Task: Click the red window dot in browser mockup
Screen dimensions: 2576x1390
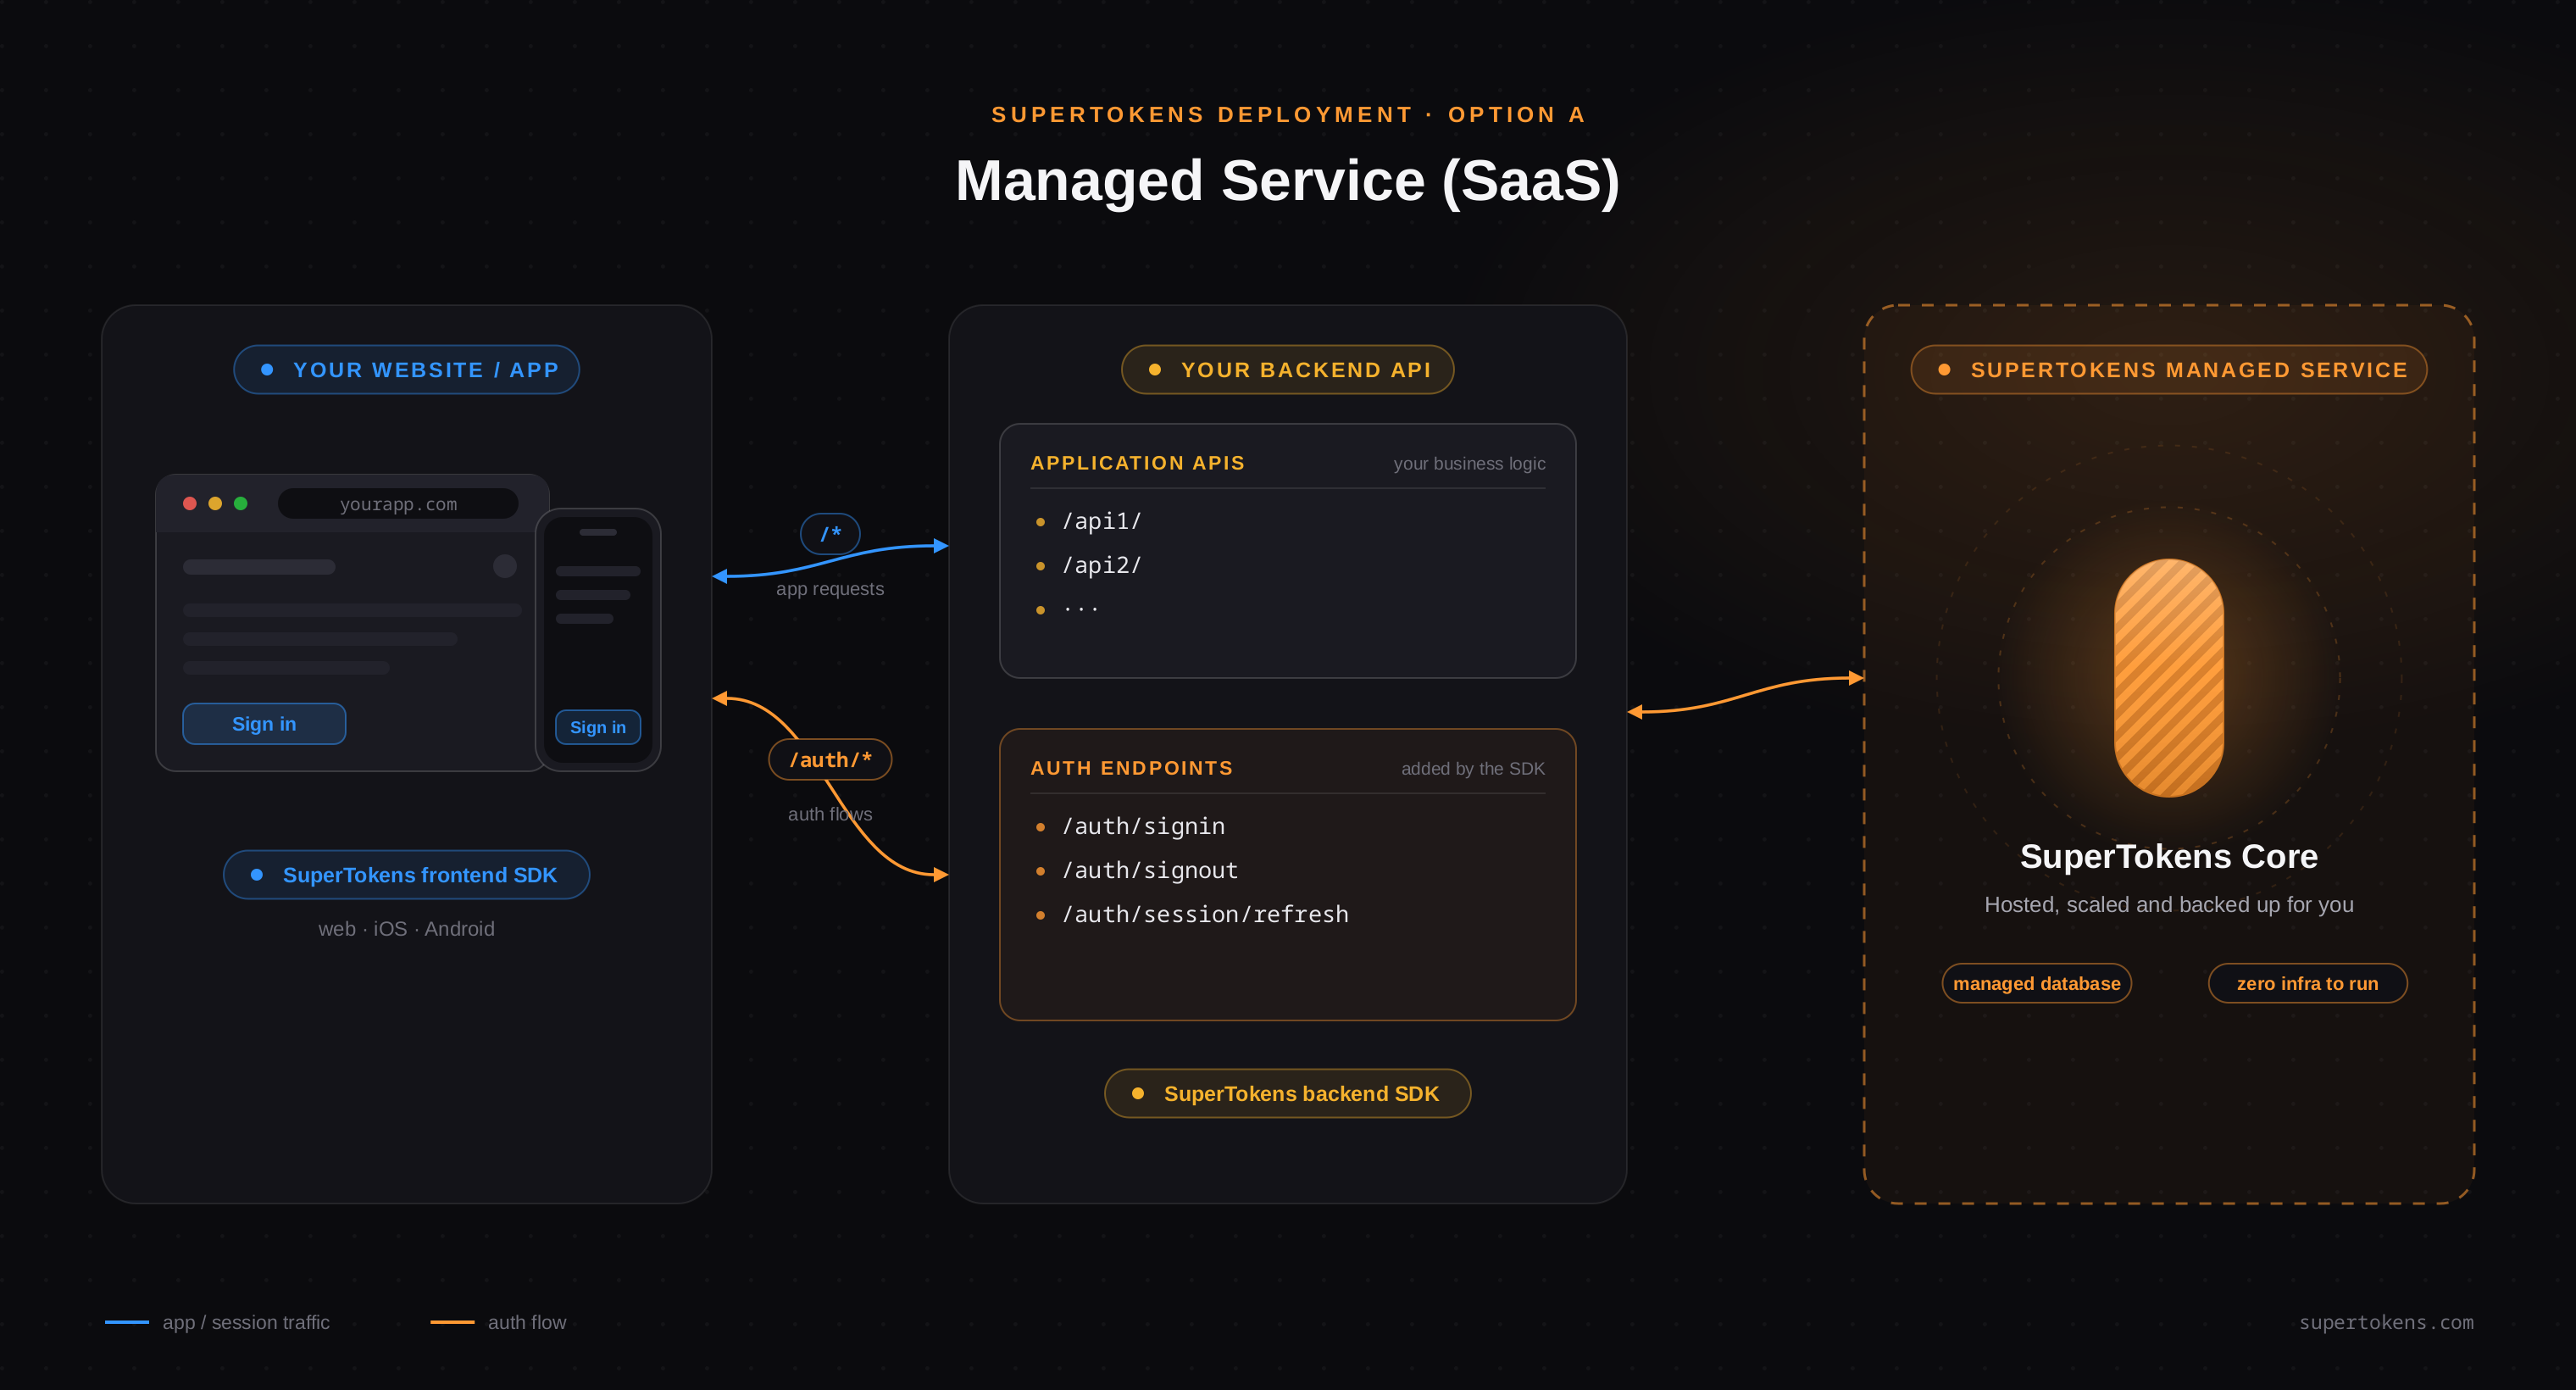Action: tap(190, 504)
